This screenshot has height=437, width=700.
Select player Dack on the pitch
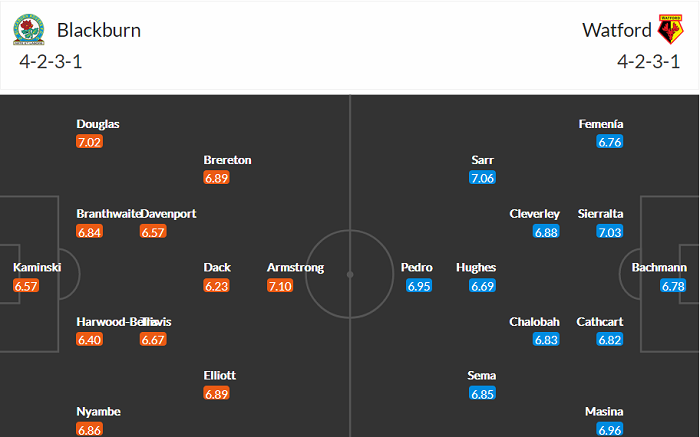(x=217, y=268)
